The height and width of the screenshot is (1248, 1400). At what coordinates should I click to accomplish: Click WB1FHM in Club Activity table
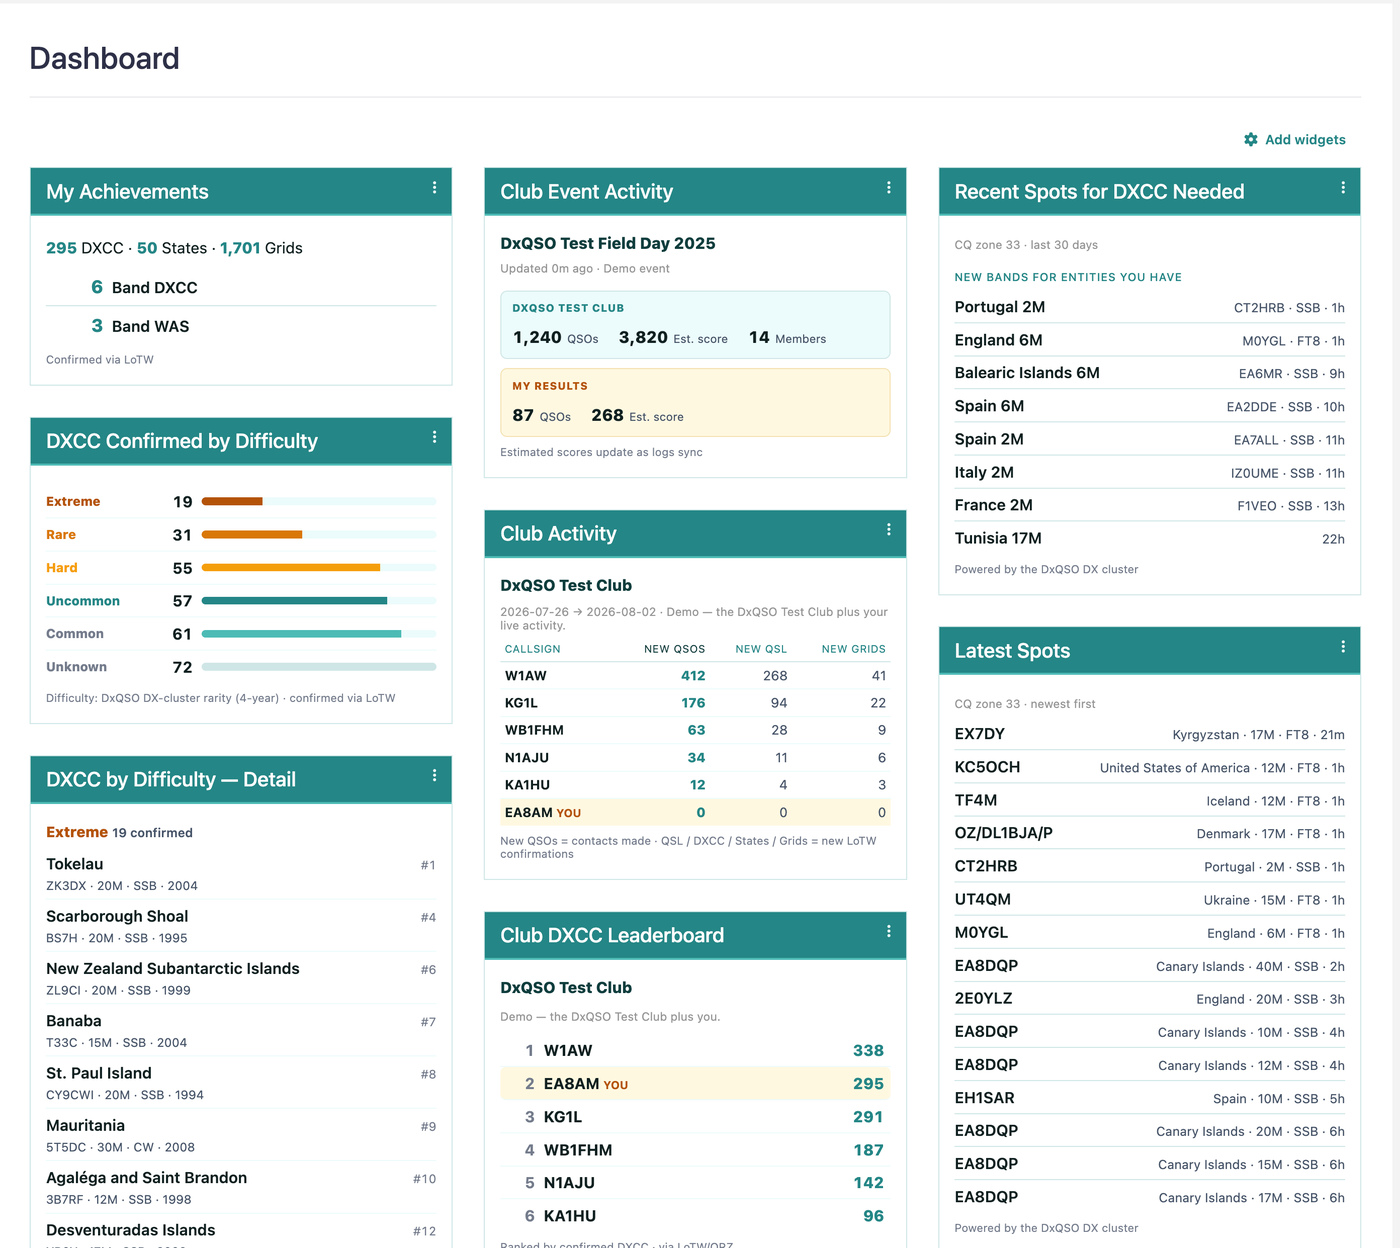[534, 730]
